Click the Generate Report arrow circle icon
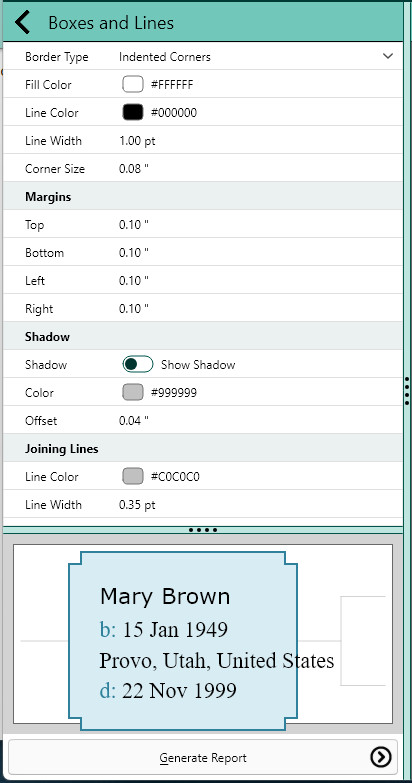Viewport: 412px width, 783px height. [381, 758]
